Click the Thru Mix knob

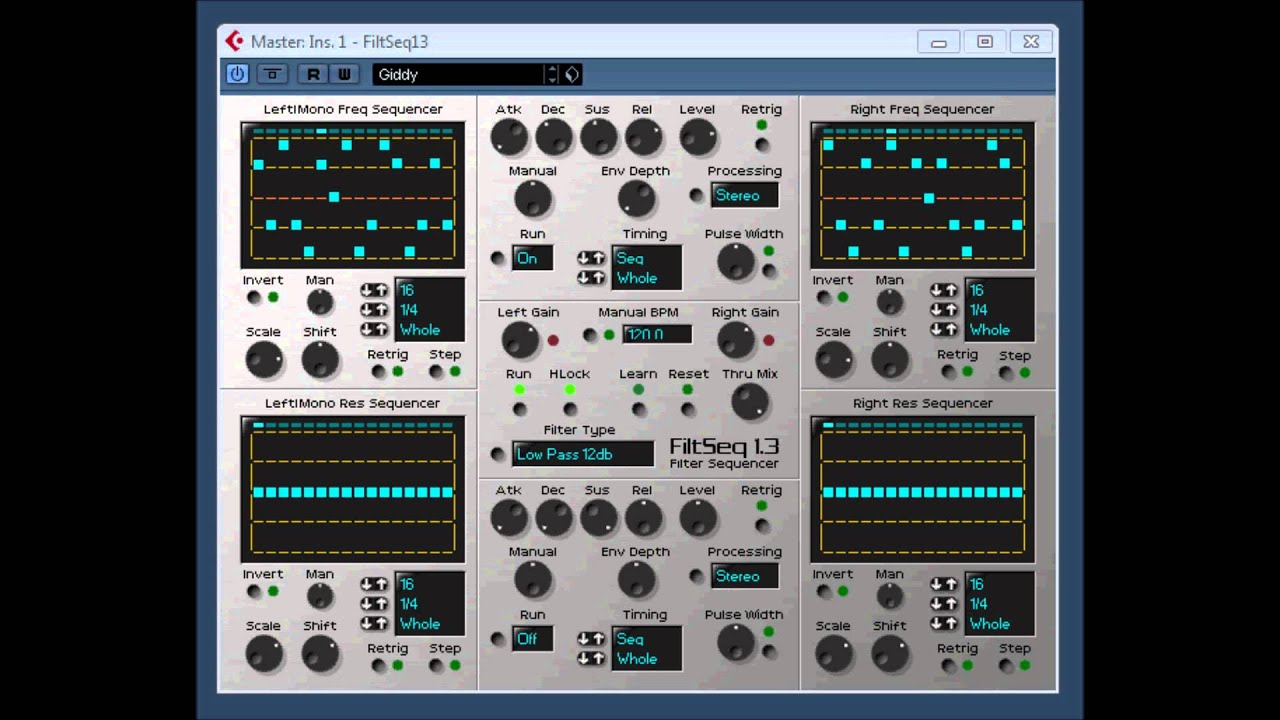coord(750,402)
